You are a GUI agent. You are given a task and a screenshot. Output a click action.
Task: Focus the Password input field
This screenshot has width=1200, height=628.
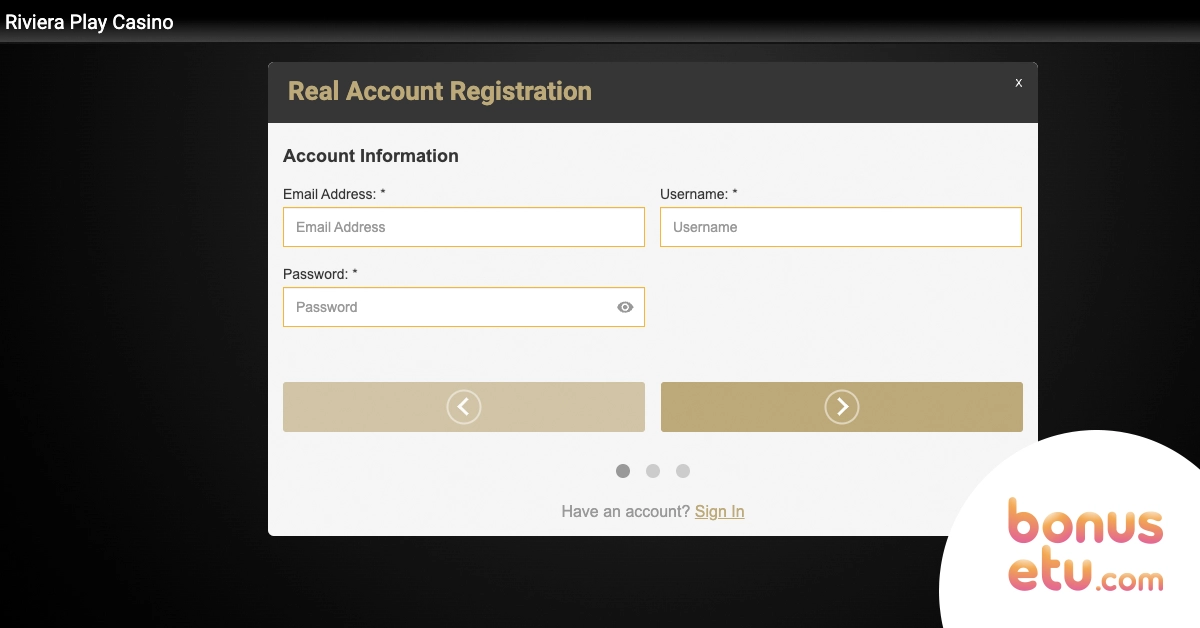point(464,307)
